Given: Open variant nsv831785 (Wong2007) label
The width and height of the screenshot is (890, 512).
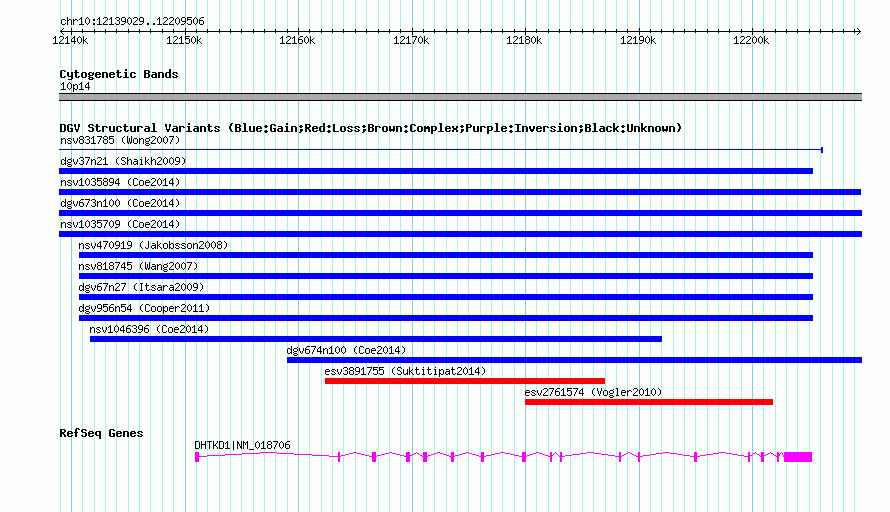Looking at the screenshot, I should click(x=120, y=140).
